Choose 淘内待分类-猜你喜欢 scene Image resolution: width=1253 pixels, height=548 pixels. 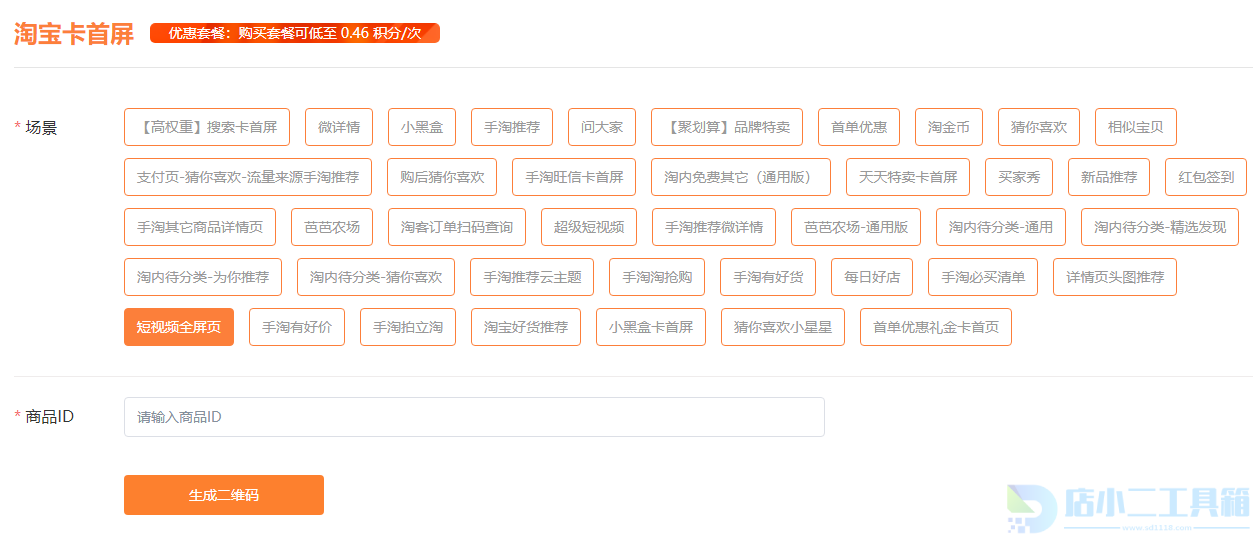(376, 277)
